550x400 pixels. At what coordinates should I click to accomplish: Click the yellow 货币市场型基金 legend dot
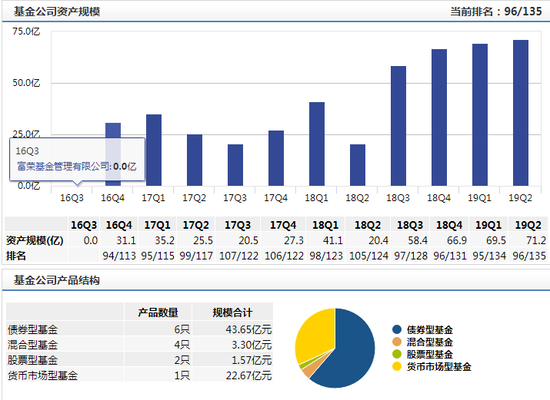point(397,366)
